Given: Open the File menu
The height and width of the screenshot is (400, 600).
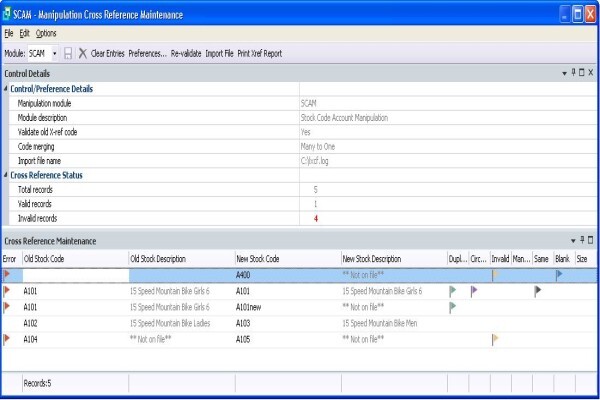Looking at the screenshot, I should point(9,33).
